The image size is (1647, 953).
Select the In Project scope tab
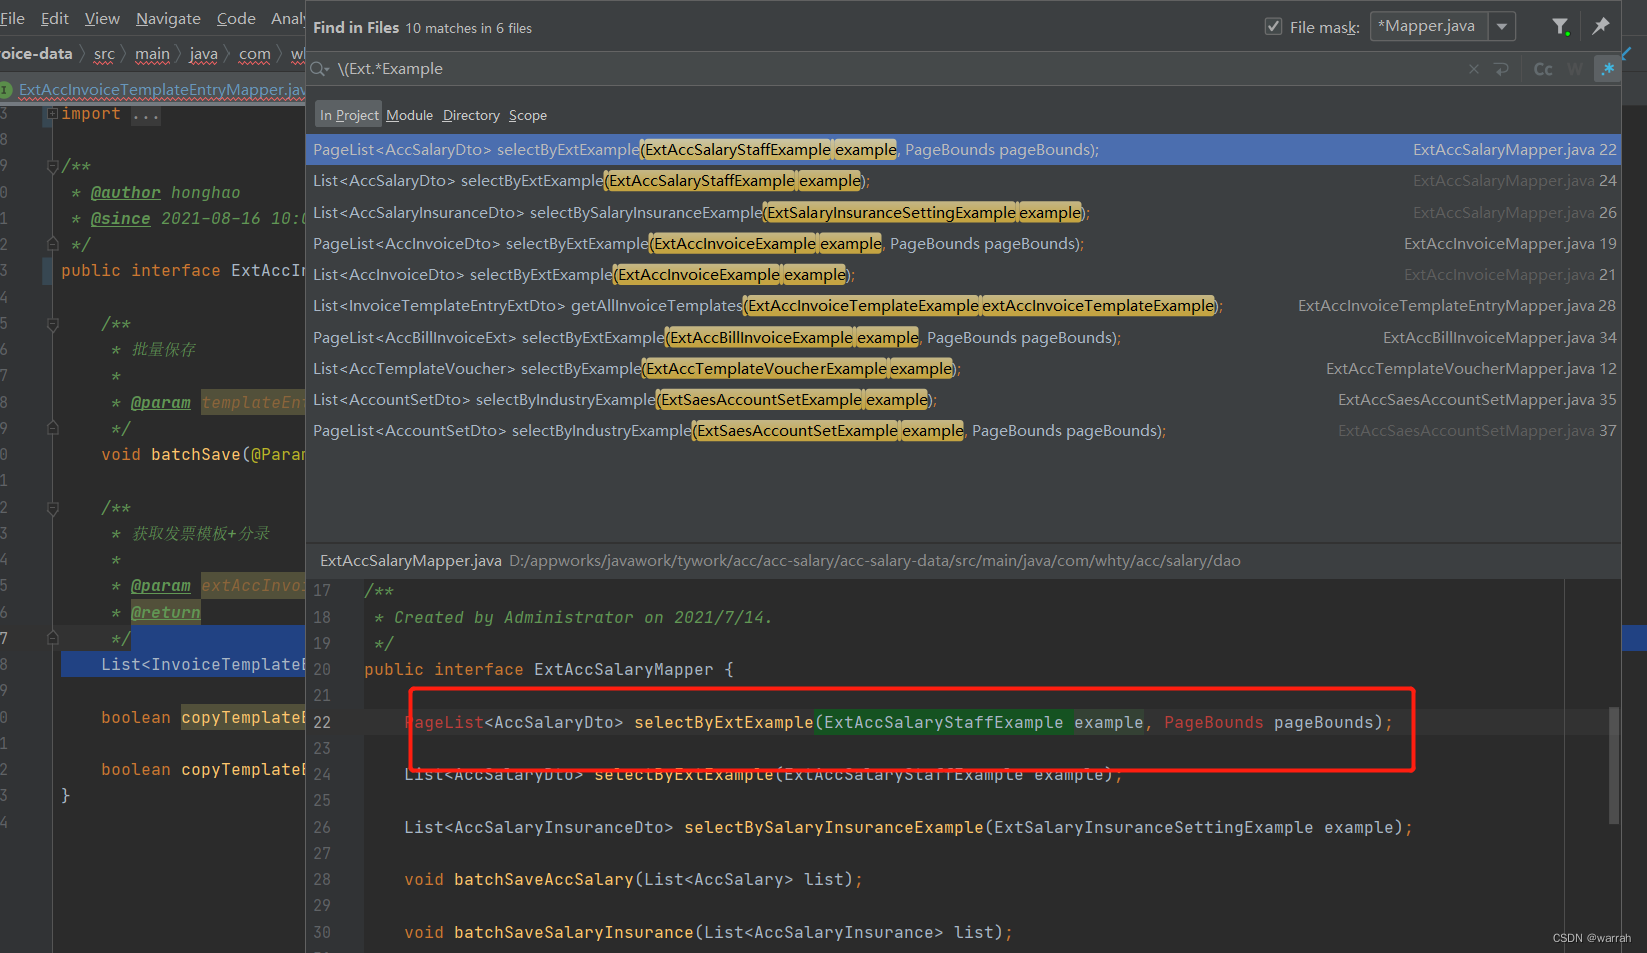coord(349,115)
